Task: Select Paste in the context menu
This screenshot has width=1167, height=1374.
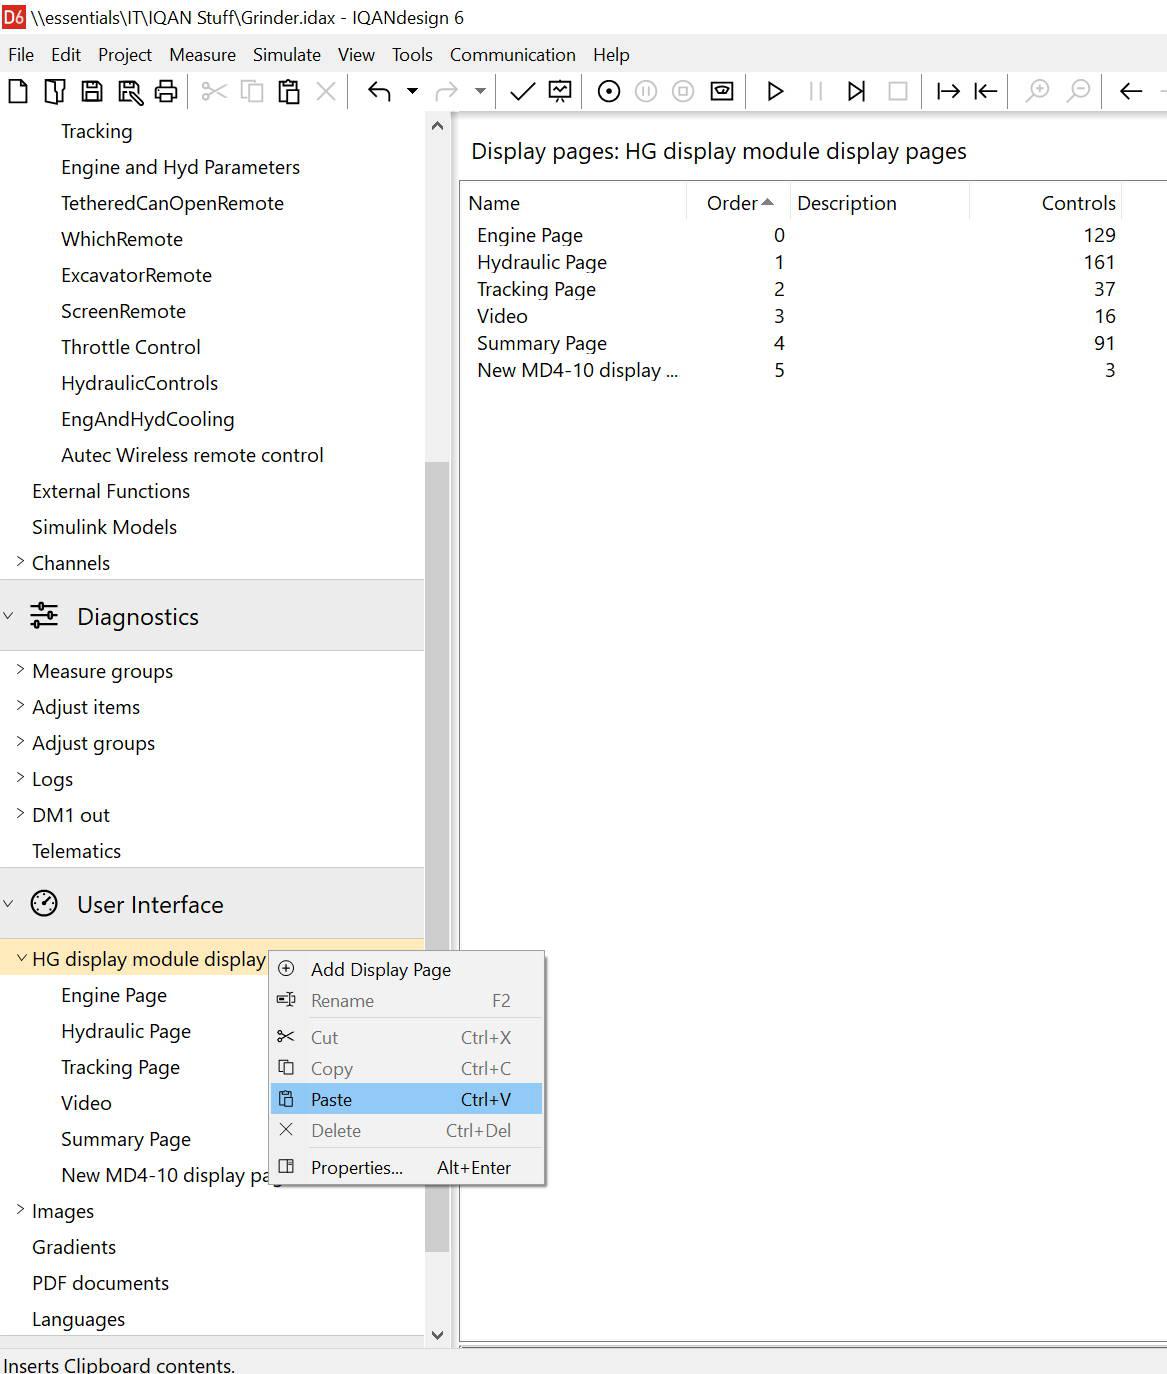Action: pos(407,1099)
